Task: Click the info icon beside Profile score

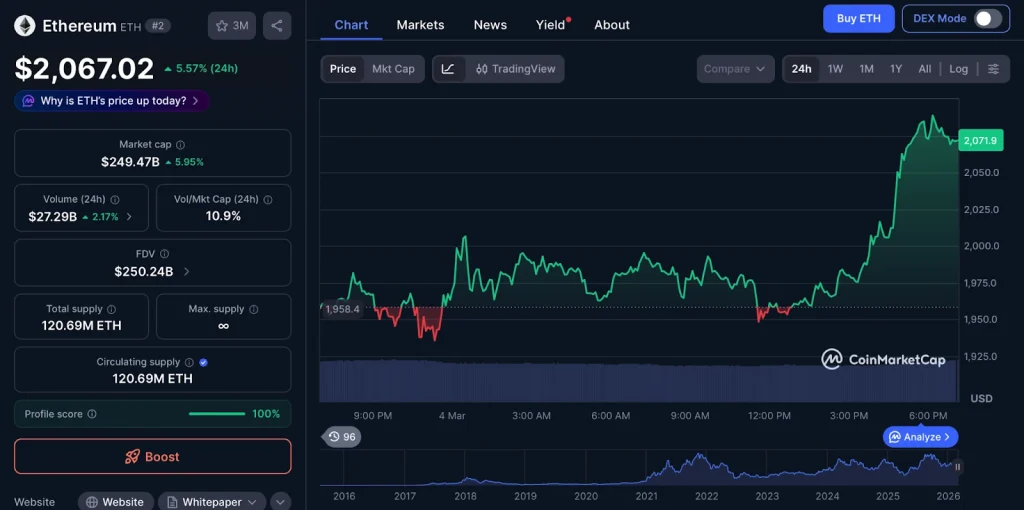Action: click(x=92, y=413)
